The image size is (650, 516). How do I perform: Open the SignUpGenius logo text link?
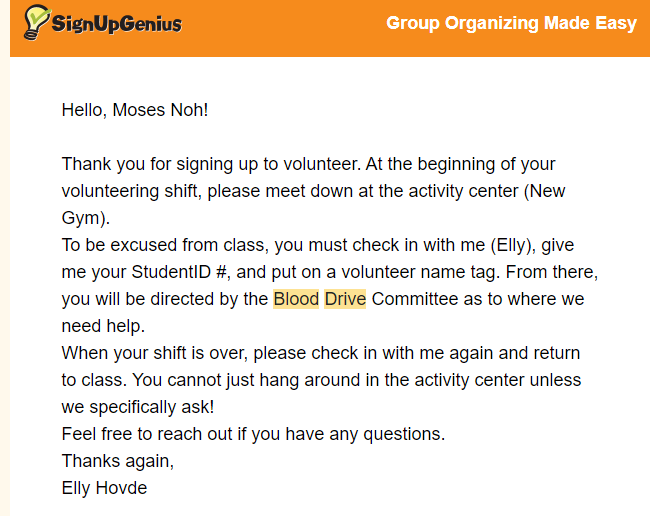pos(116,23)
